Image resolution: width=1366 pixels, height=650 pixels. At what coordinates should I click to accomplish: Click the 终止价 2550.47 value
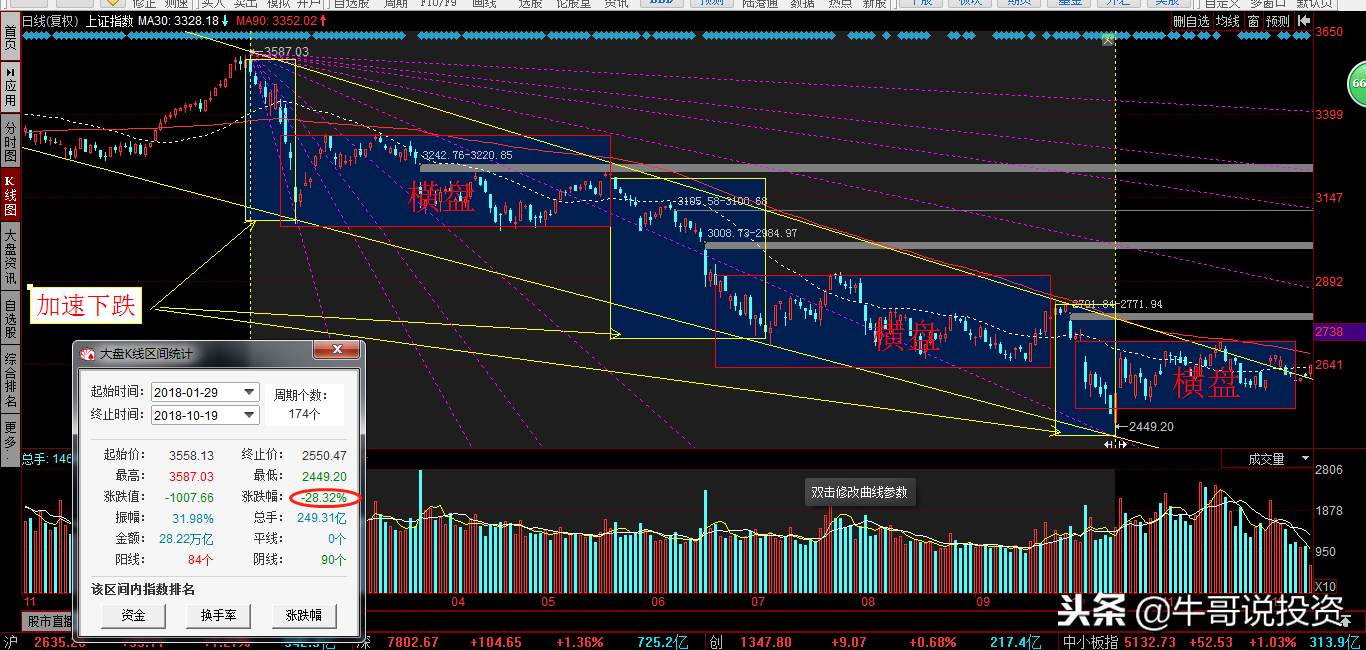tap(324, 455)
